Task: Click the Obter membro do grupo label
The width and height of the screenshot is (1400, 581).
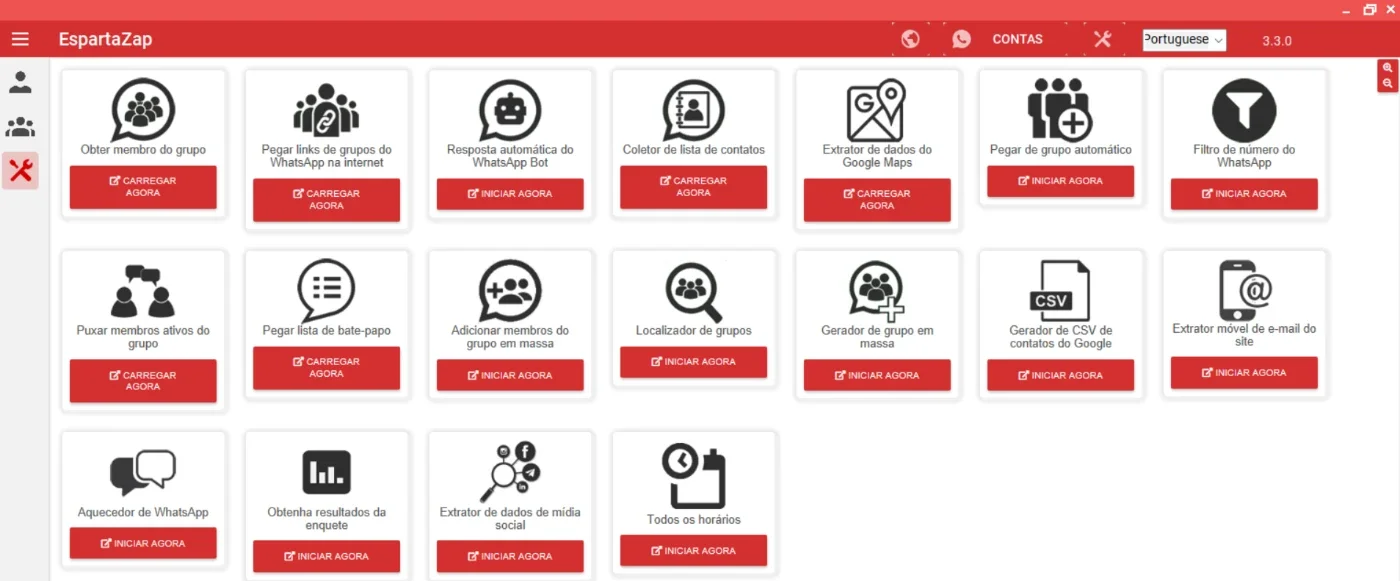Action: [x=143, y=150]
